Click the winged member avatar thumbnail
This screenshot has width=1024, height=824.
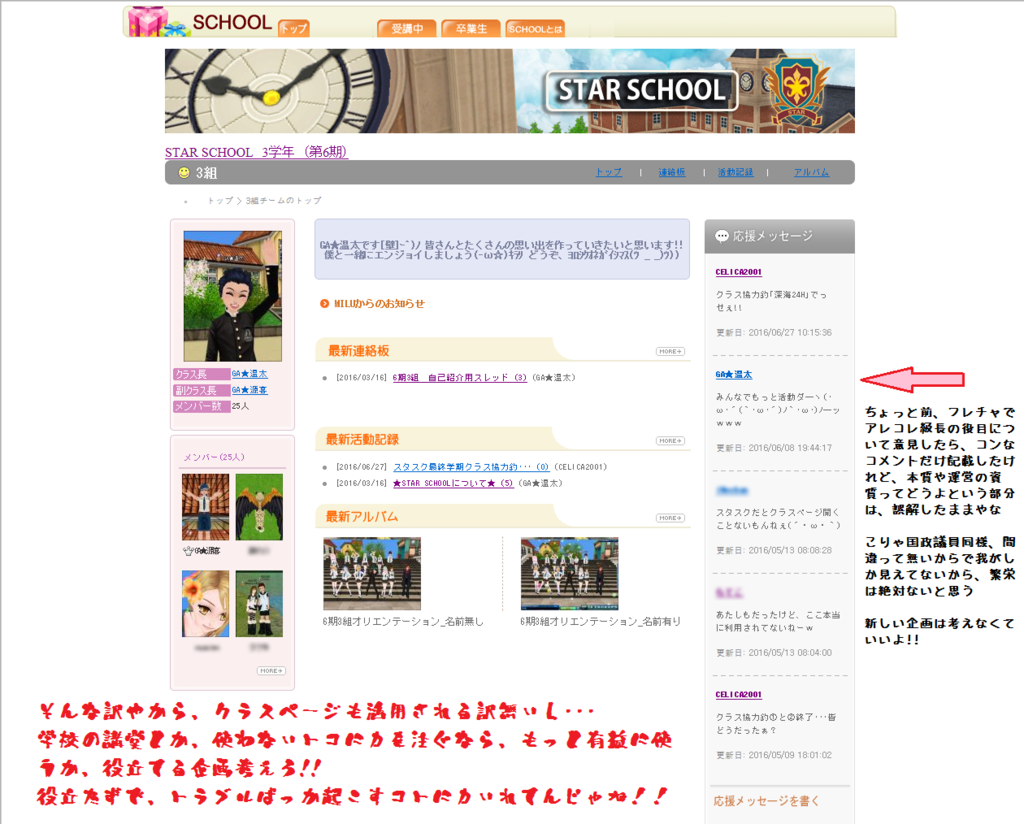[x=259, y=506]
